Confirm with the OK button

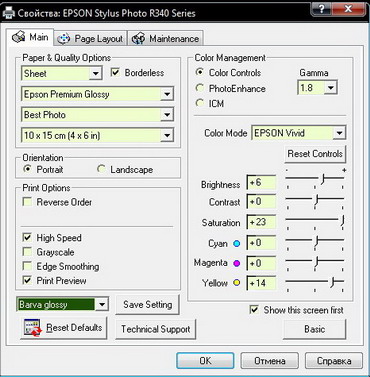point(205,361)
